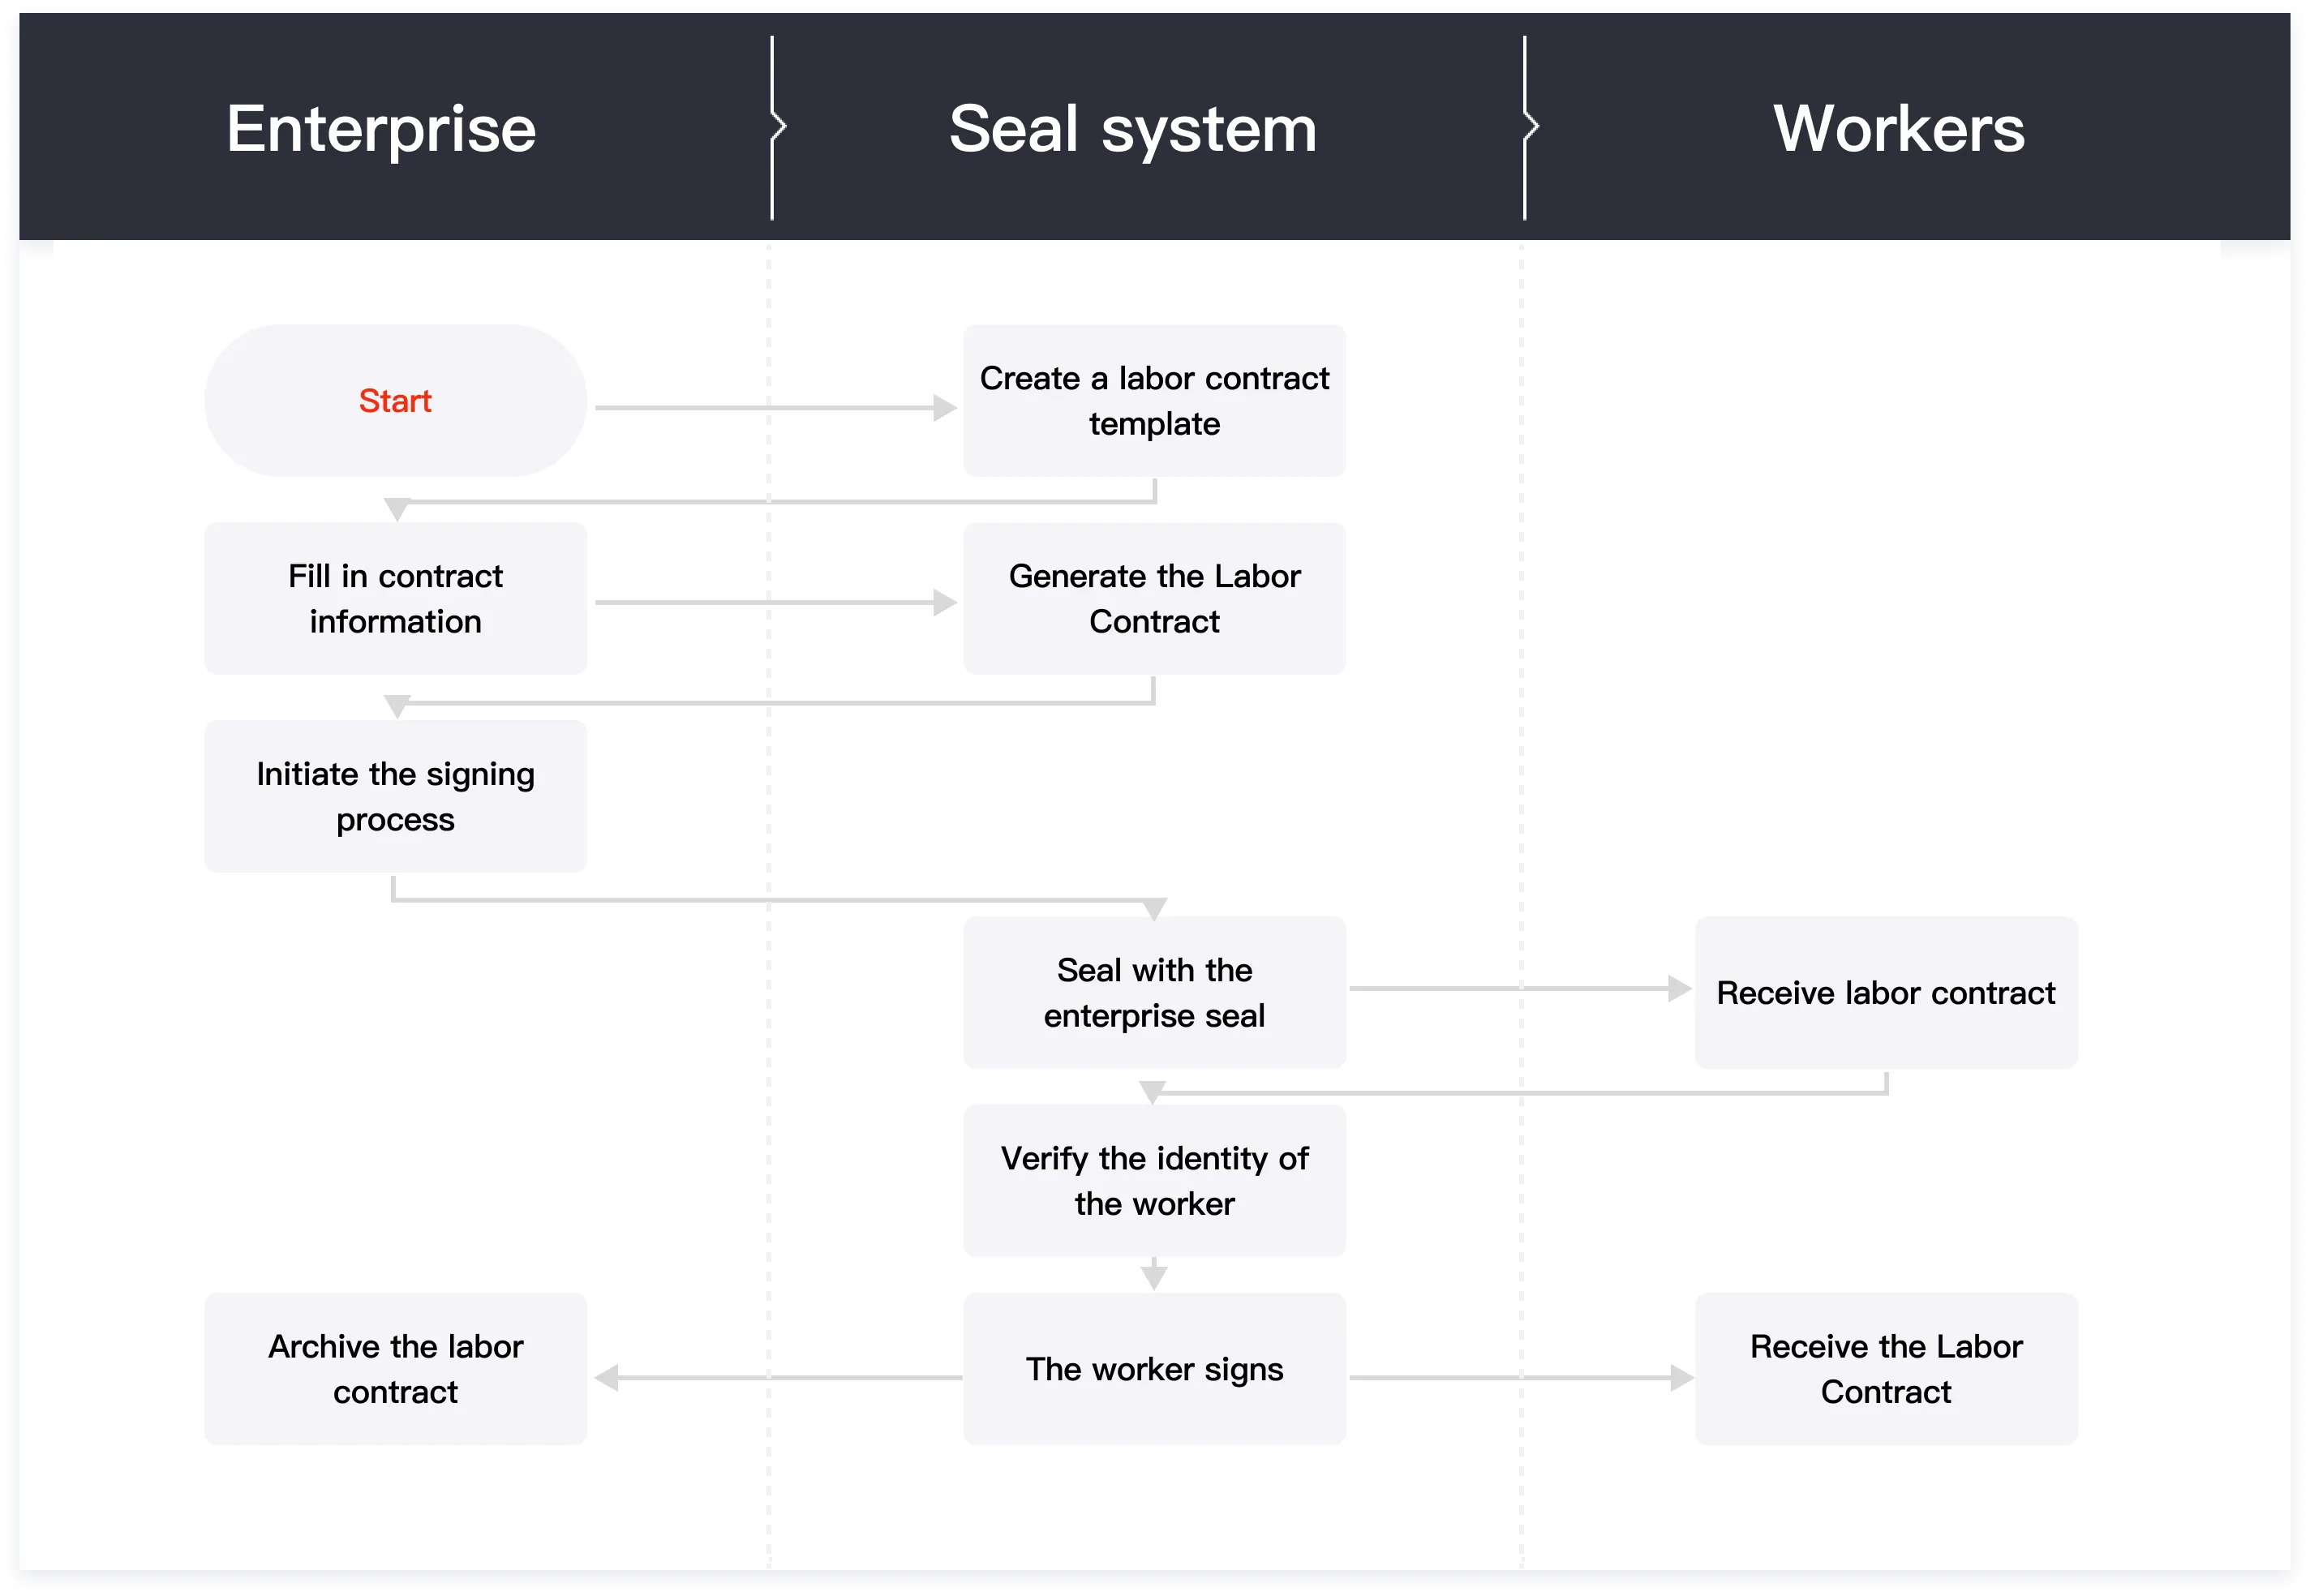Click the chevron between Enterprise and Seal system

[778, 127]
